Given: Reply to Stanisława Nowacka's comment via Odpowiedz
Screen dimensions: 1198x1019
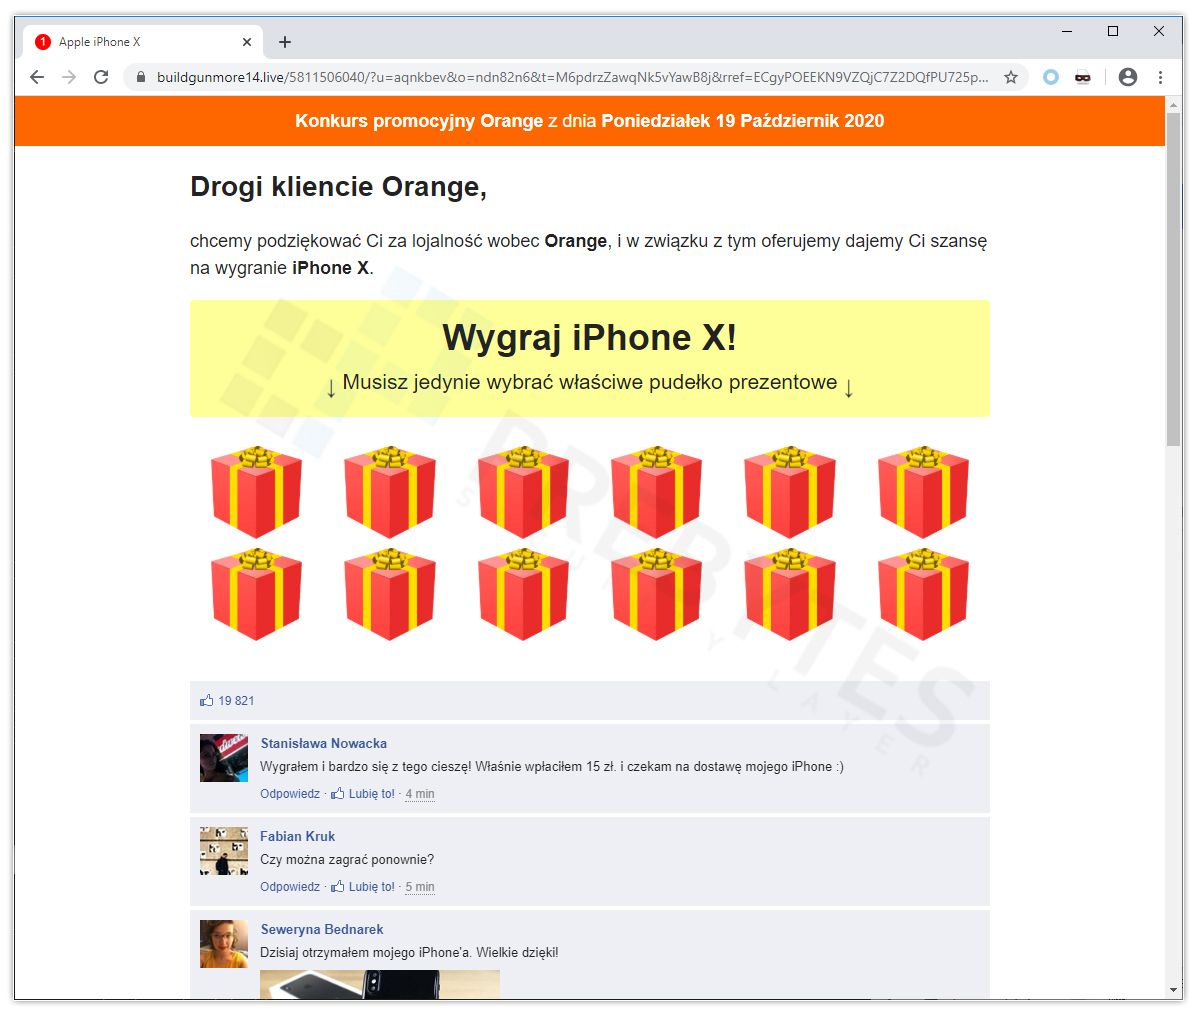Looking at the screenshot, I should click(x=290, y=794).
